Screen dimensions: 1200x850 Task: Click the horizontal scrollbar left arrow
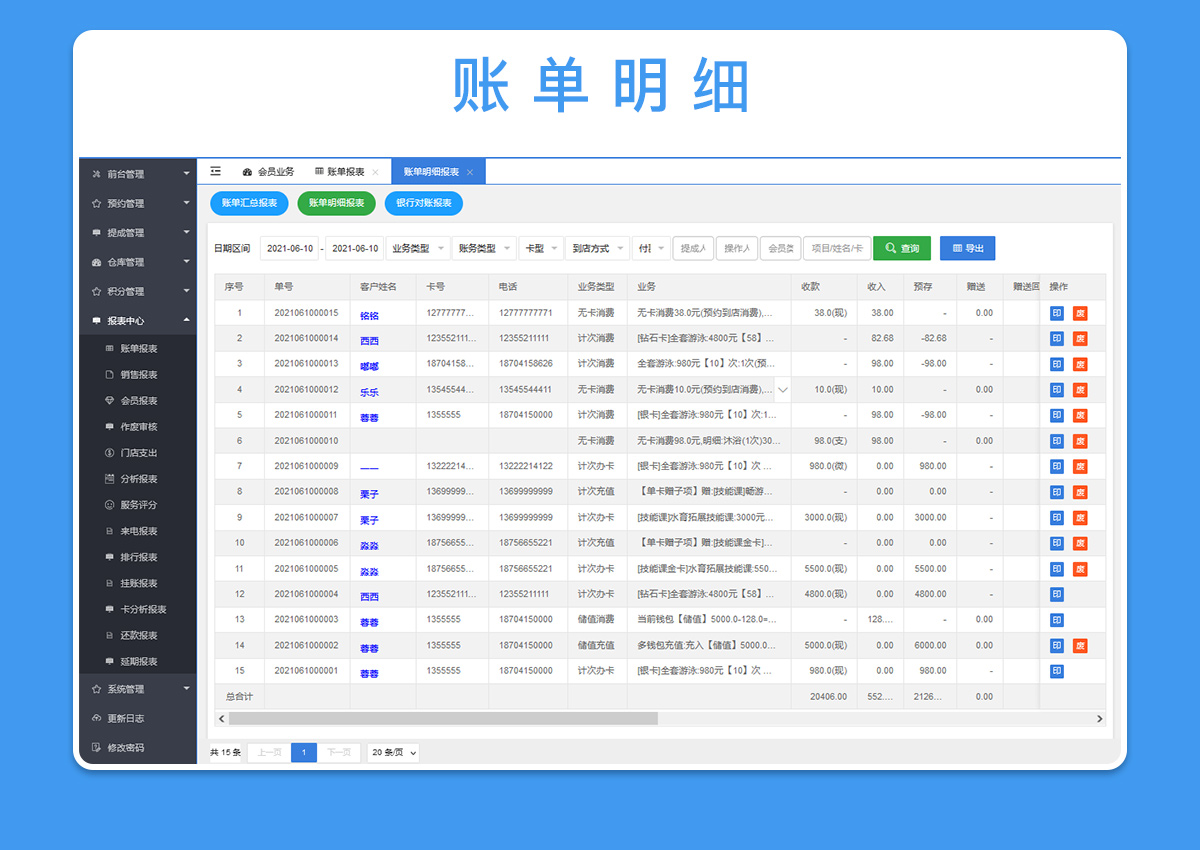[x=221, y=718]
